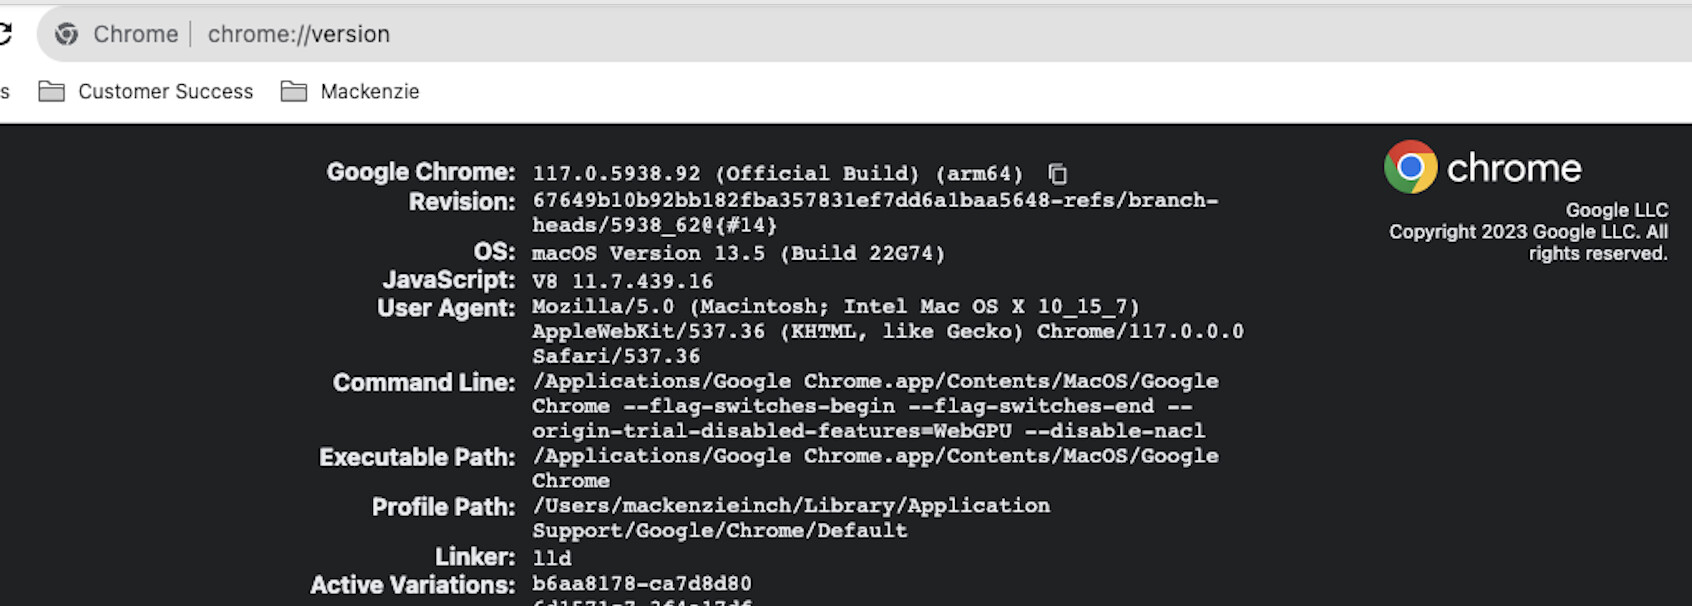Click the Active Variations: label
The width and height of the screenshot is (1692, 606).
413,585
